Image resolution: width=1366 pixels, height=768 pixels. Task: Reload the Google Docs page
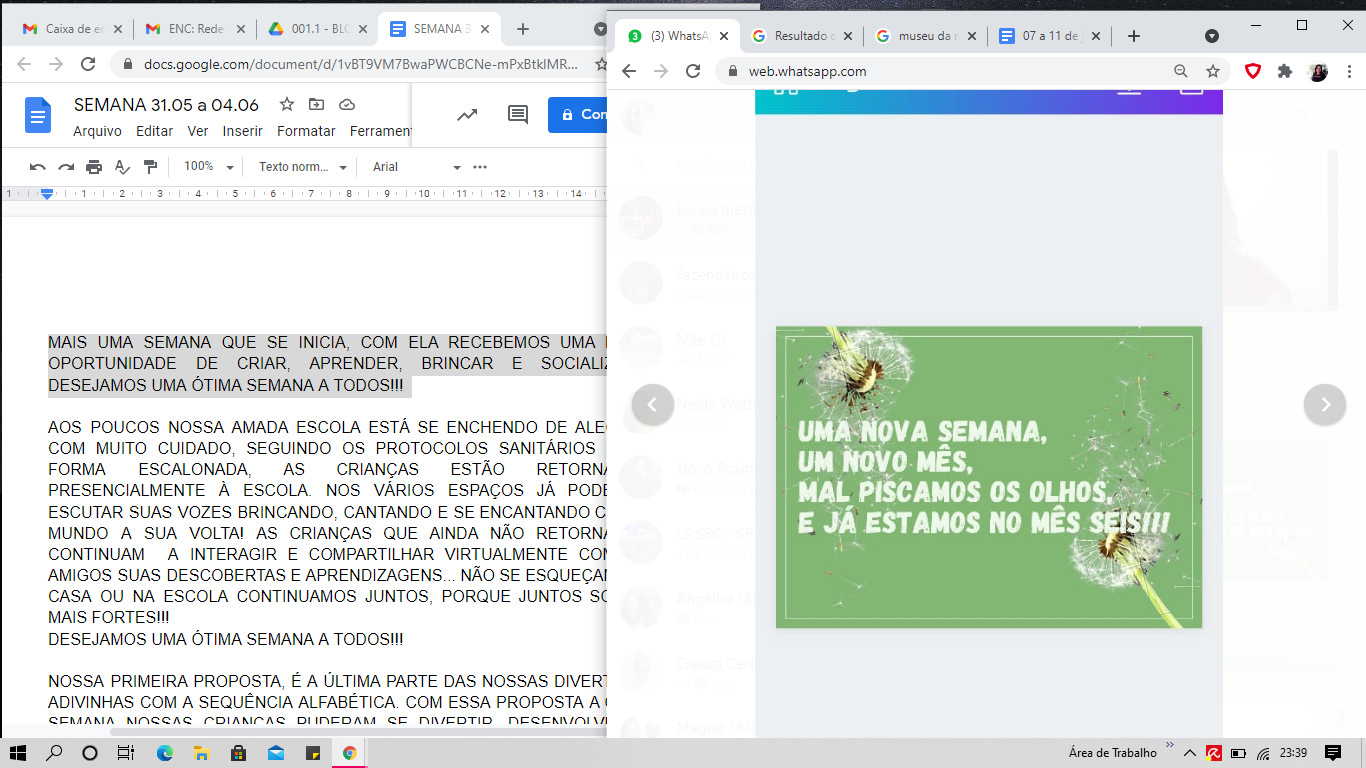88,64
